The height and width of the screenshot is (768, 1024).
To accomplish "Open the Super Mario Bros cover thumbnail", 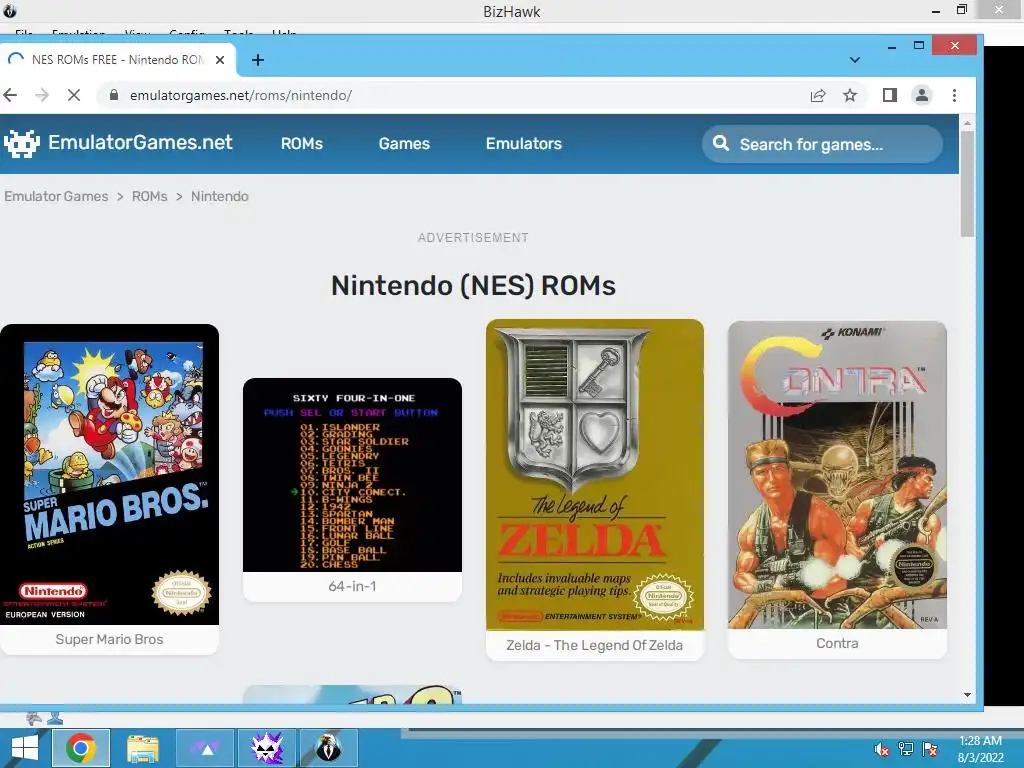I will [x=109, y=474].
